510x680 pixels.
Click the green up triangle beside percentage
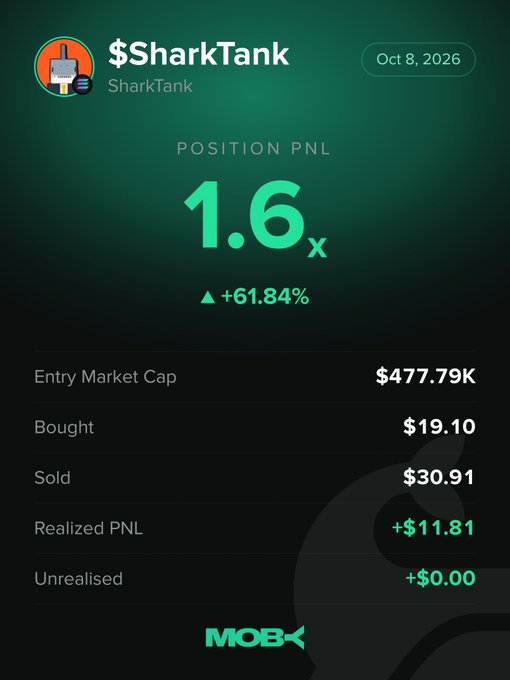click(x=208, y=297)
